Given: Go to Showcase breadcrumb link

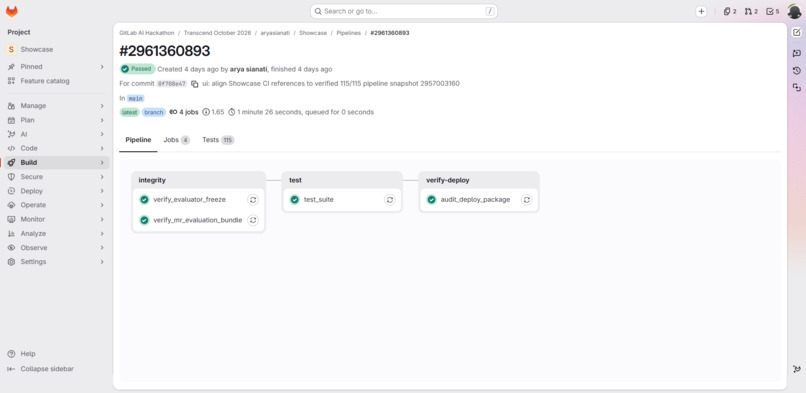Looking at the screenshot, I should [x=313, y=33].
